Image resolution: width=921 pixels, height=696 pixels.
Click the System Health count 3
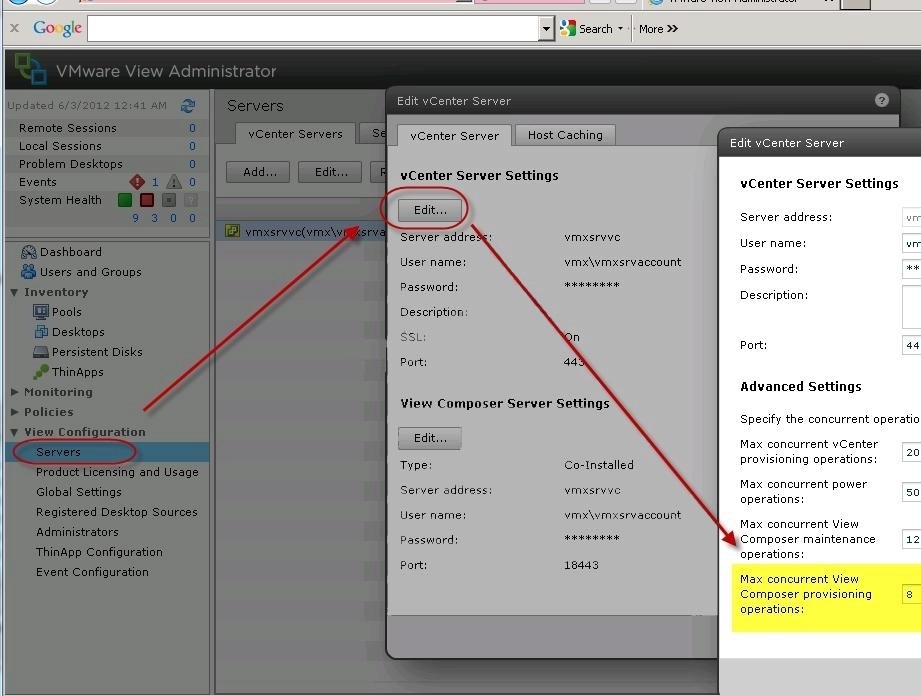pyautogui.click(x=154, y=218)
